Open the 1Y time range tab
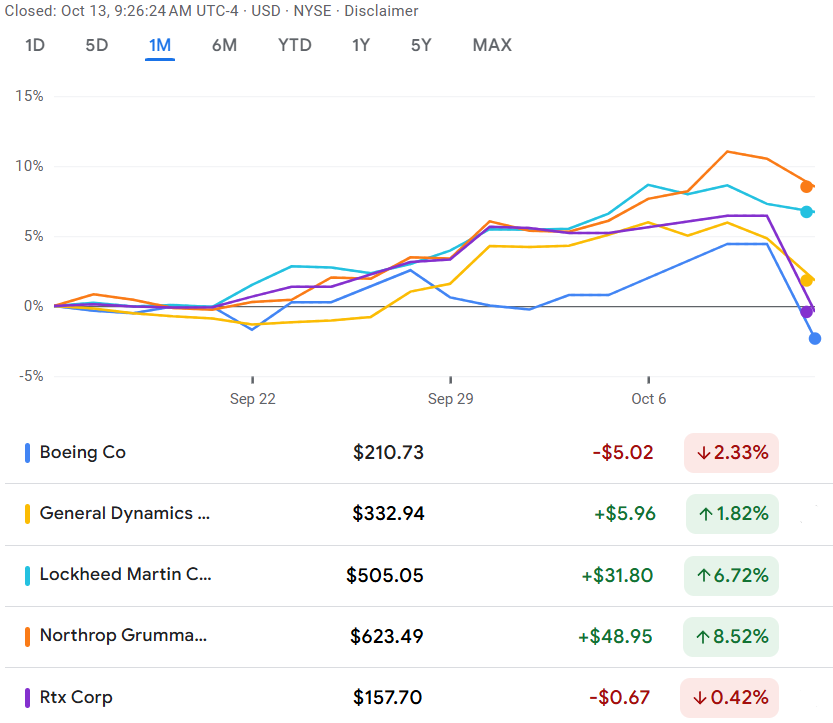 361,45
